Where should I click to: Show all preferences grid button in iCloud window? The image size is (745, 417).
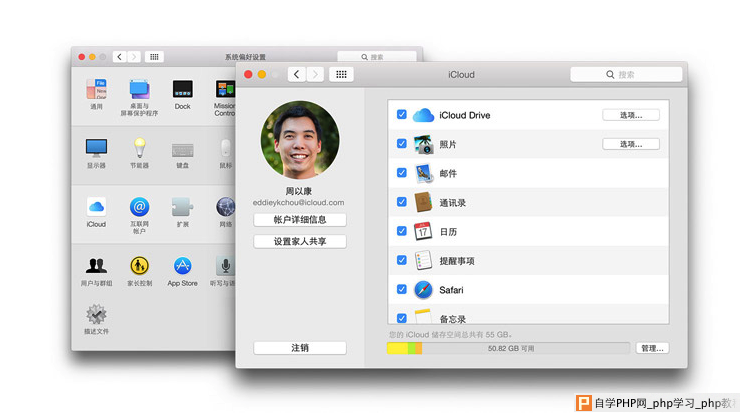(x=341, y=74)
